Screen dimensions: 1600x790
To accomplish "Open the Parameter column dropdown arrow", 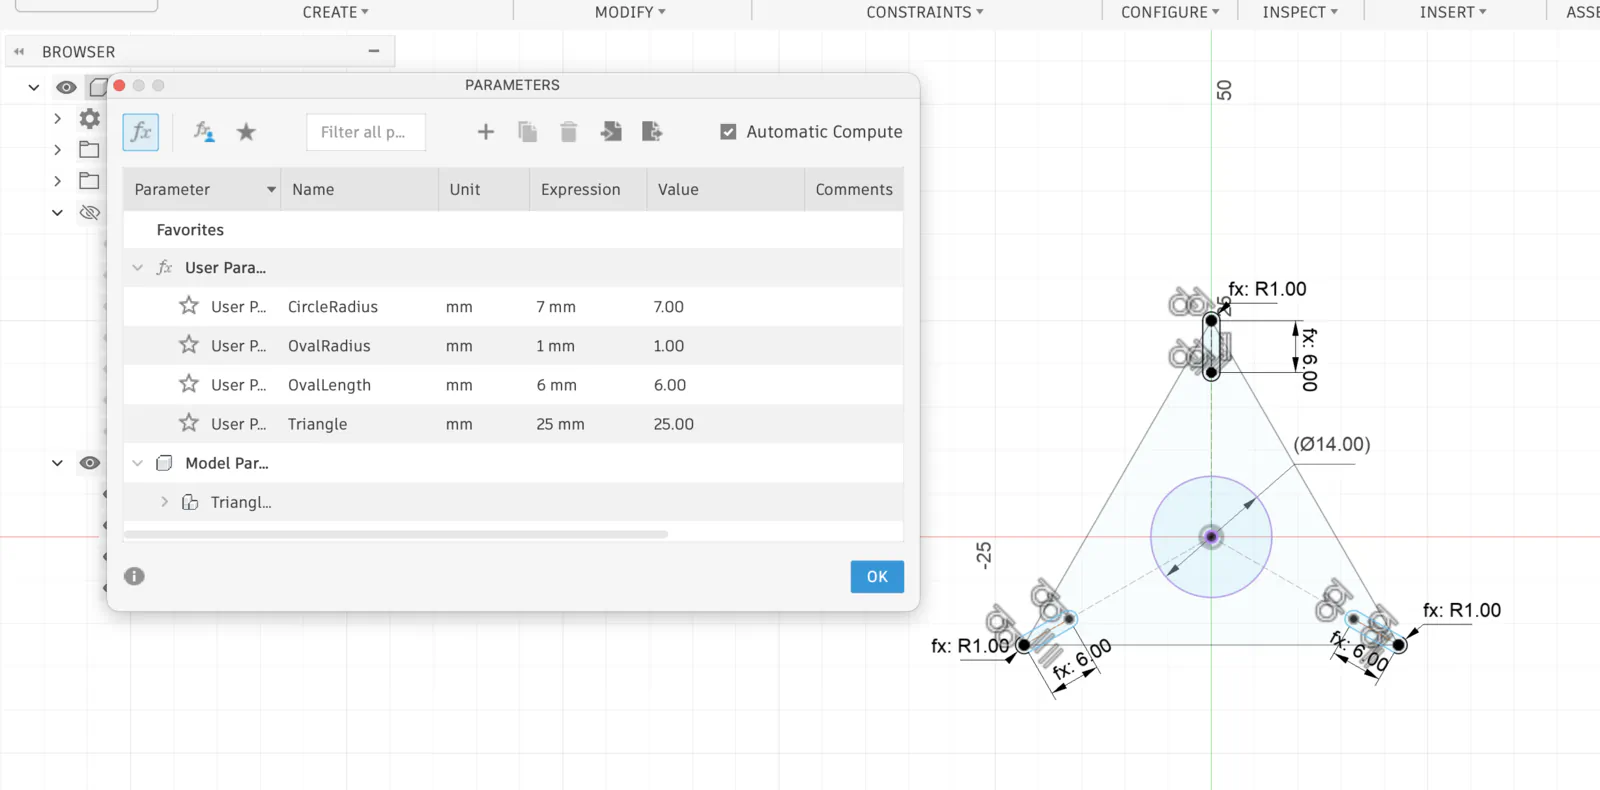I will click(271, 190).
